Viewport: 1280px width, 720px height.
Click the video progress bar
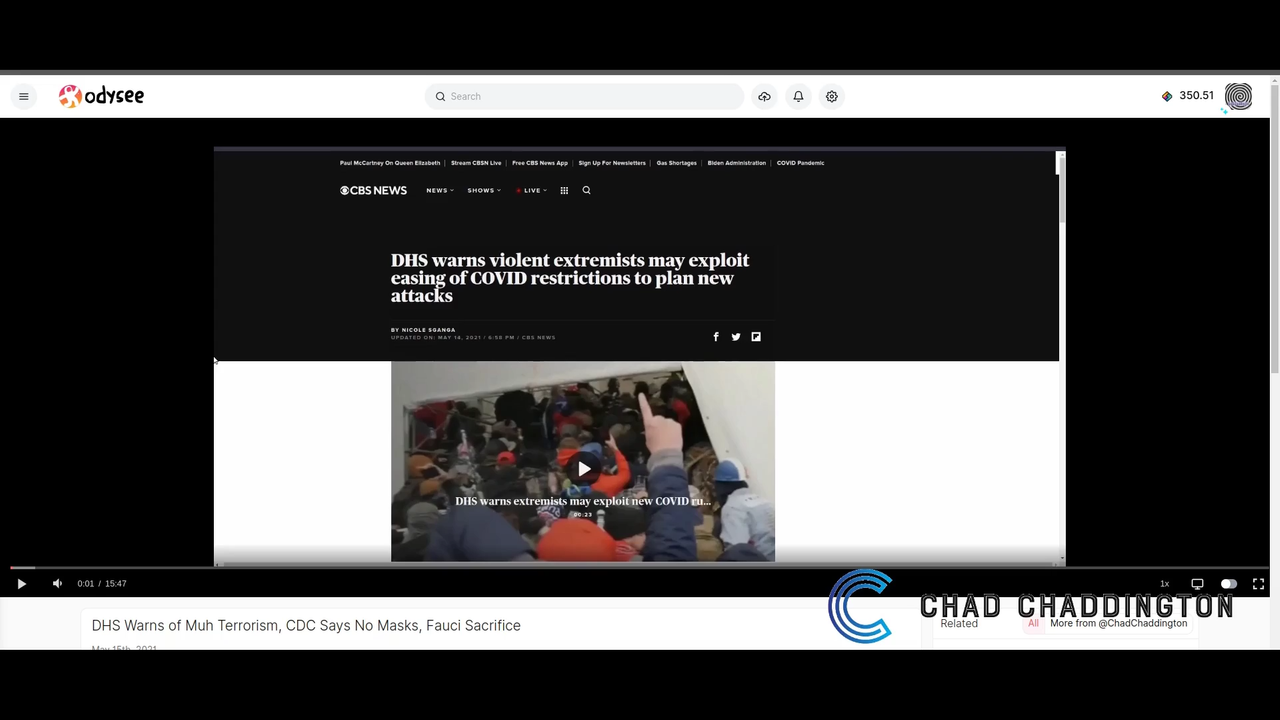coord(640,567)
